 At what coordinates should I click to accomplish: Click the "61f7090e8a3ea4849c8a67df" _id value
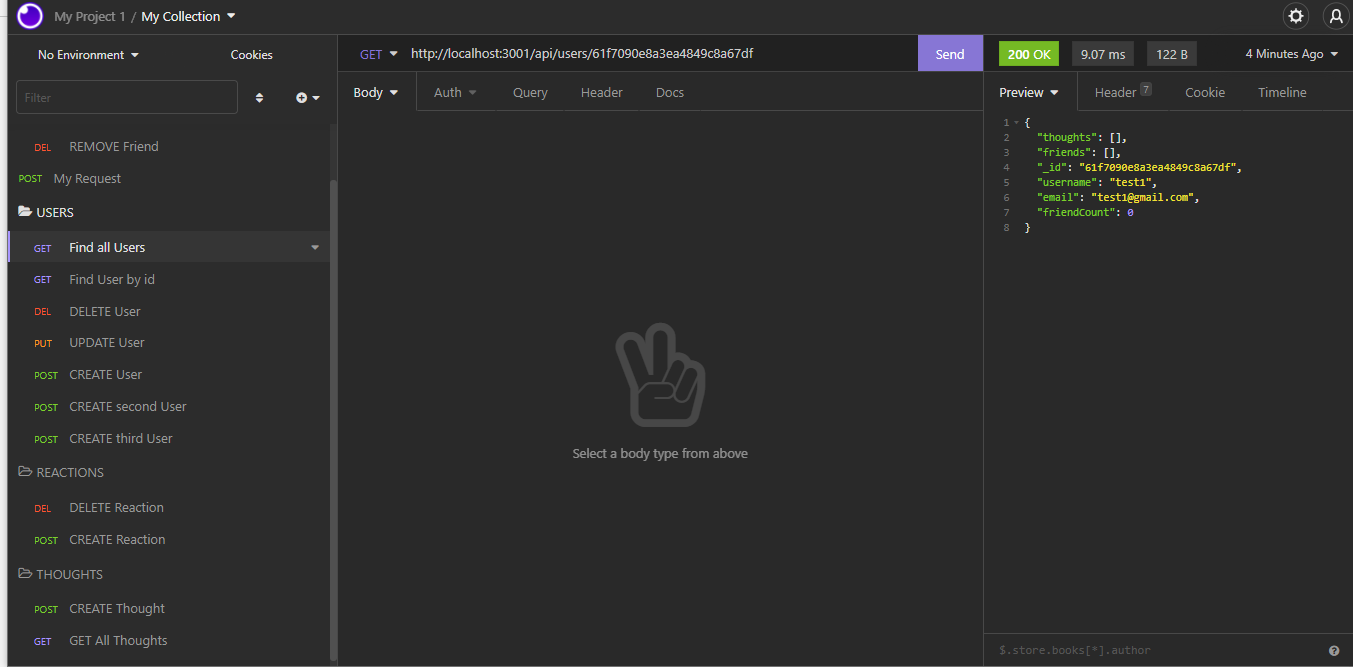point(1158,168)
